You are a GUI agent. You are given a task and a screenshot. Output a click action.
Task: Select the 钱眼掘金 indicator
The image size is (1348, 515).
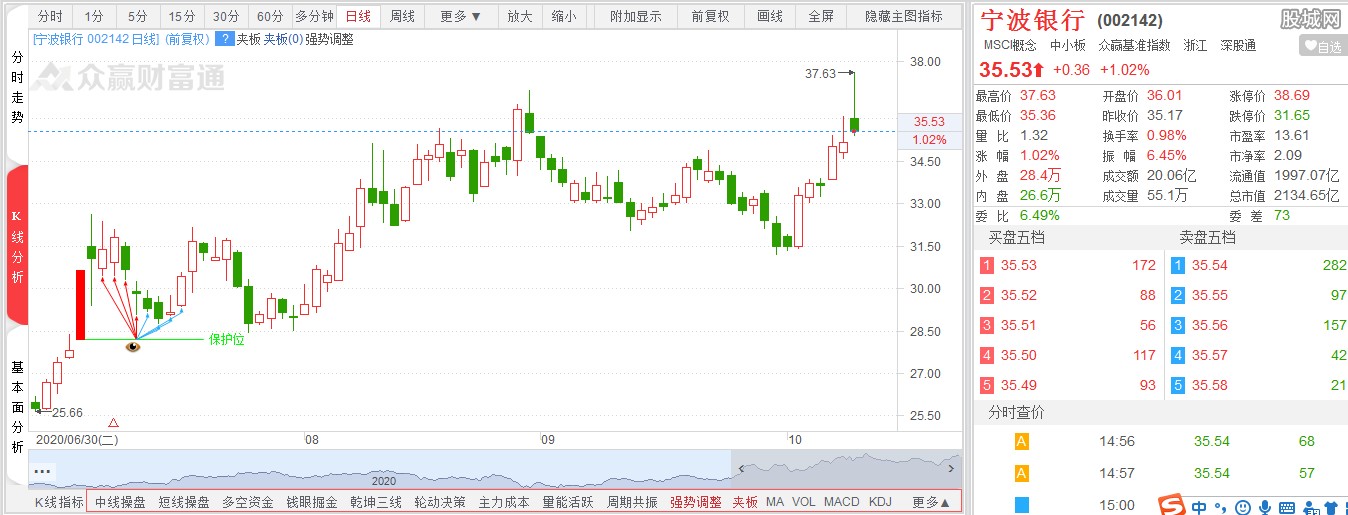click(x=312, y=502)
